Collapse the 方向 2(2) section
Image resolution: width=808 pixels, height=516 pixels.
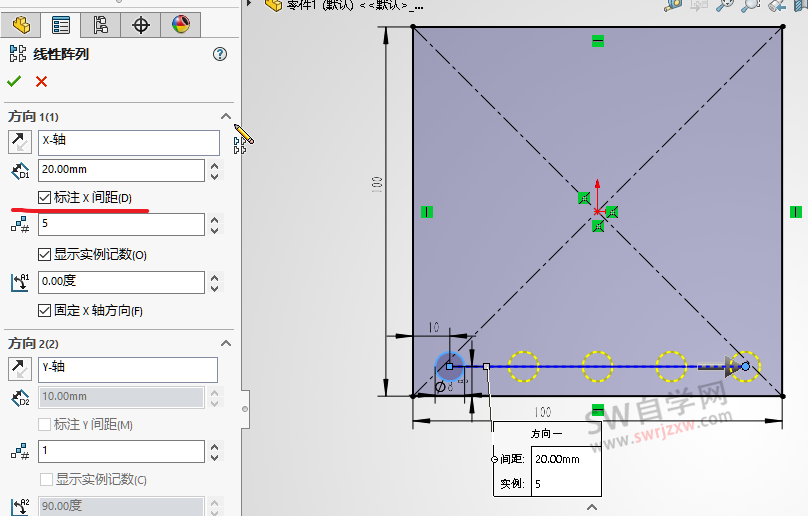(x=226, y=343)
